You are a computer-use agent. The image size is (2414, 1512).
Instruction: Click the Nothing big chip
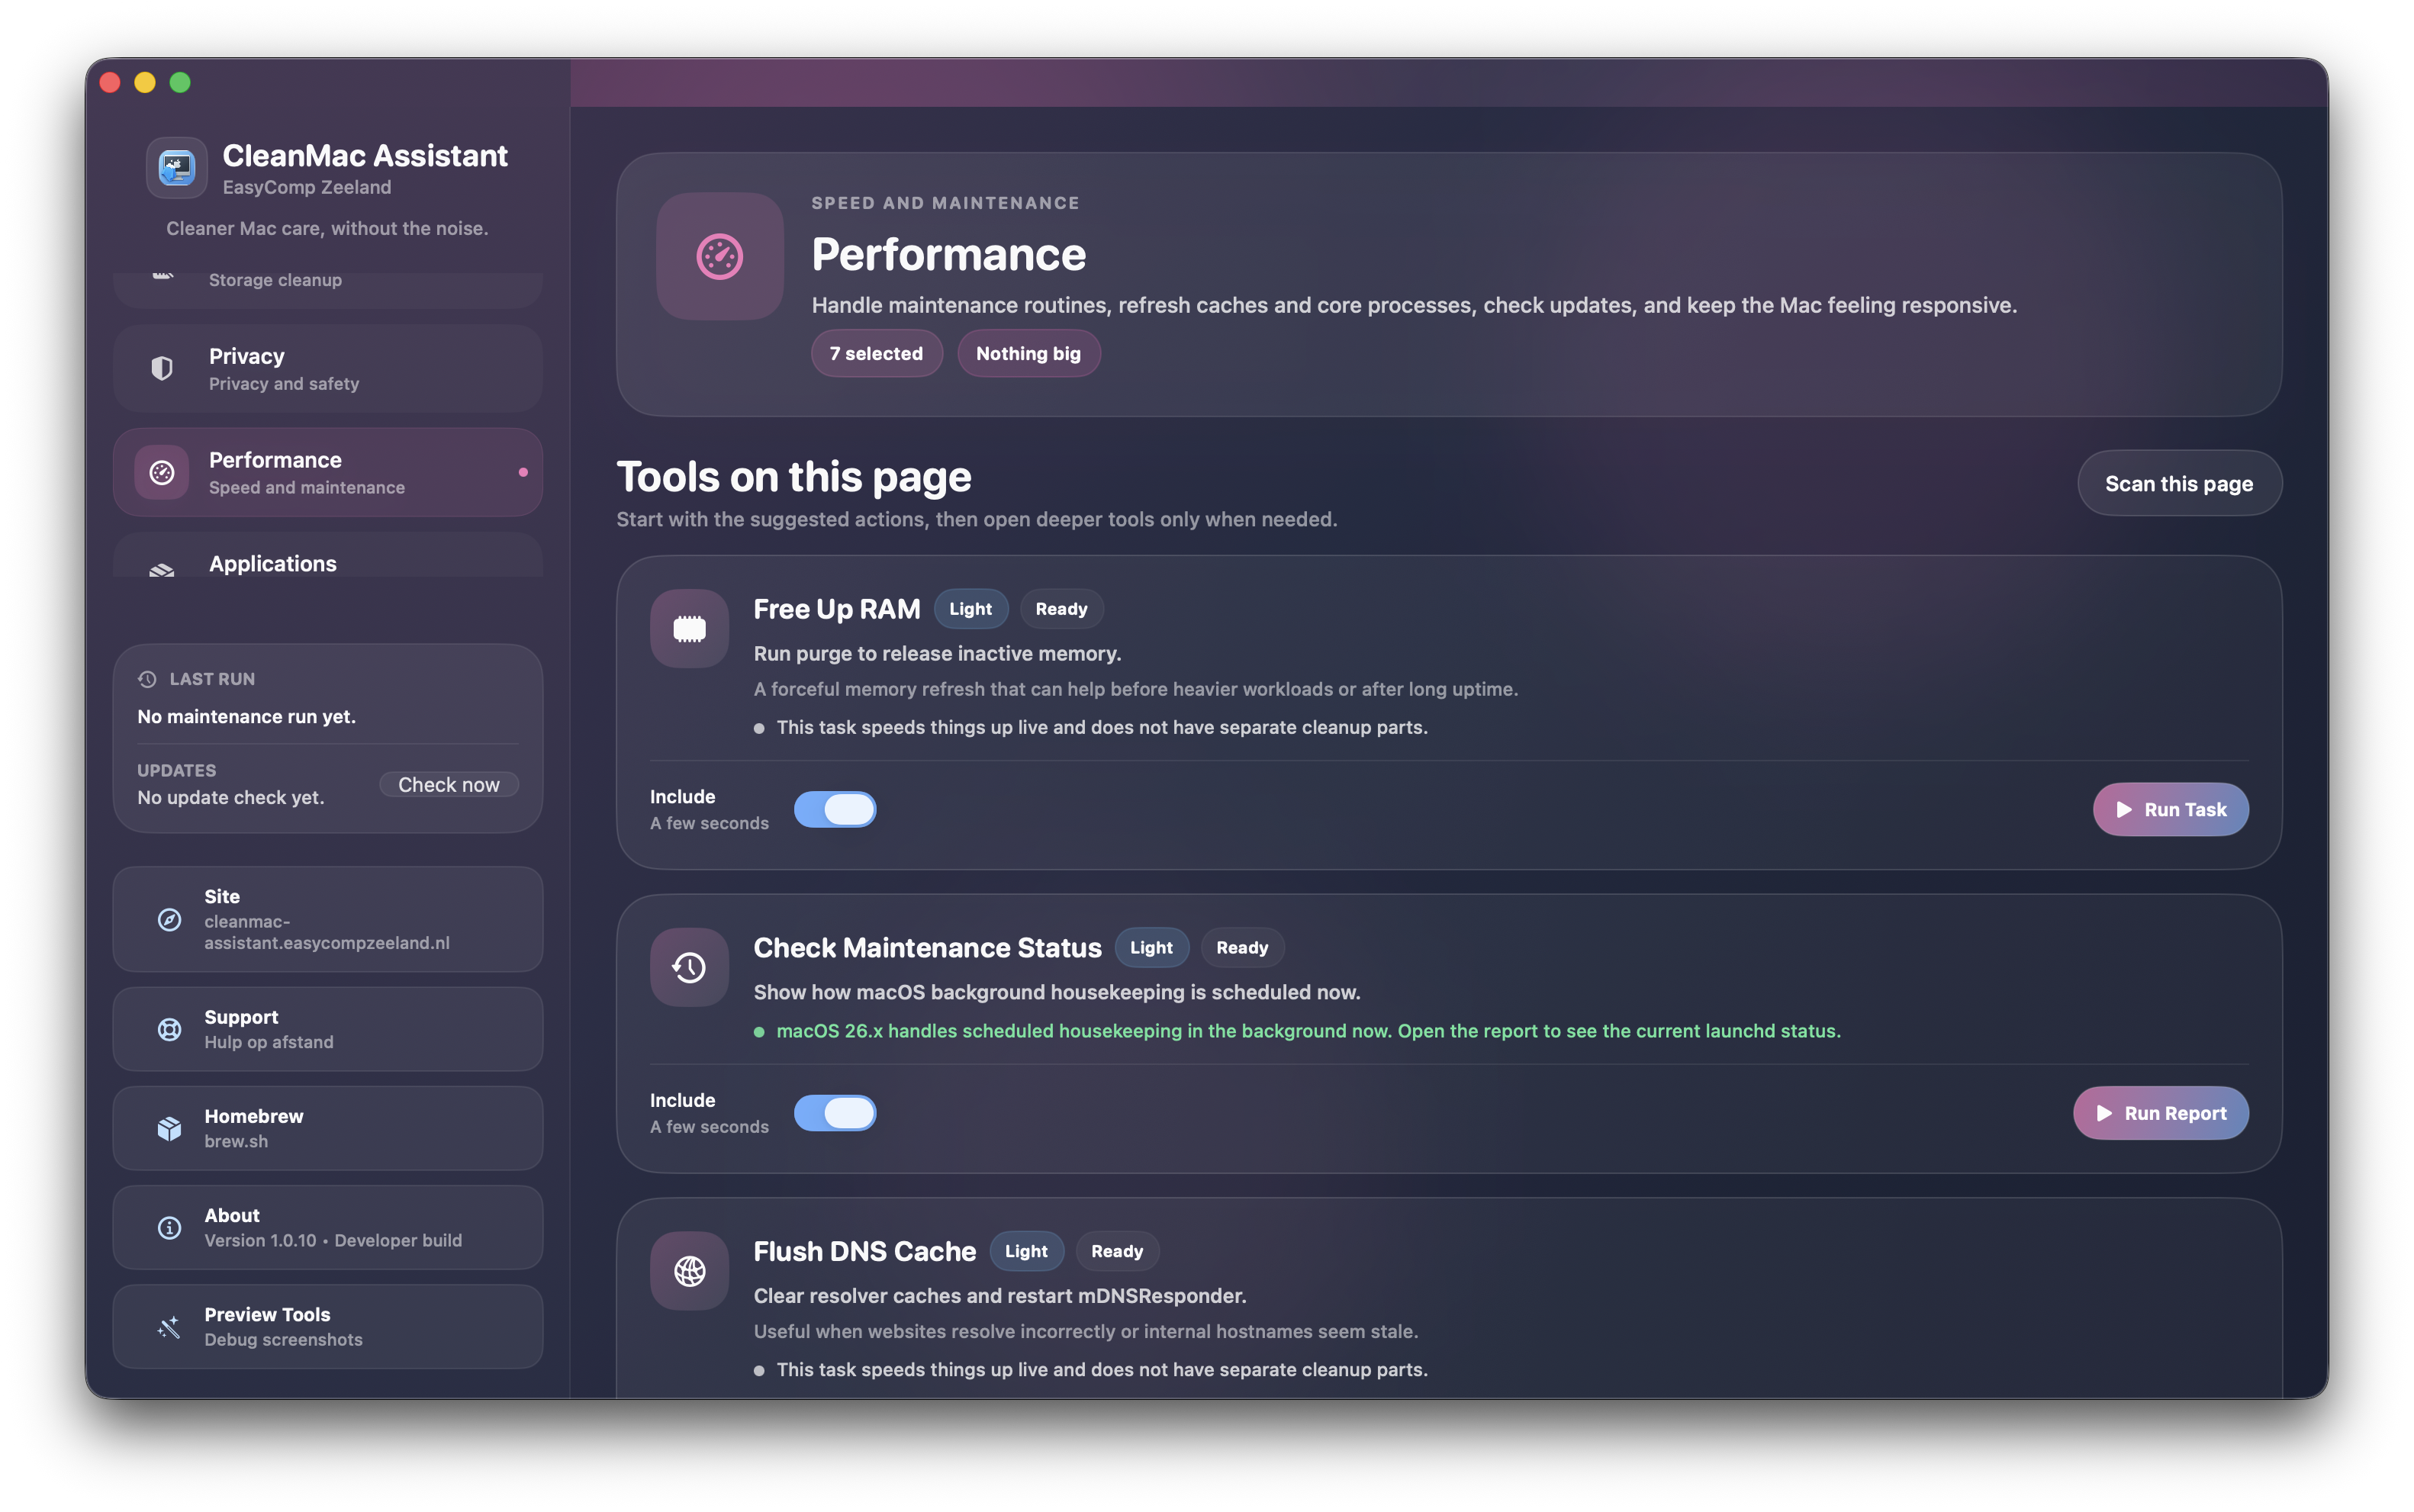(x=1028, y=353)
